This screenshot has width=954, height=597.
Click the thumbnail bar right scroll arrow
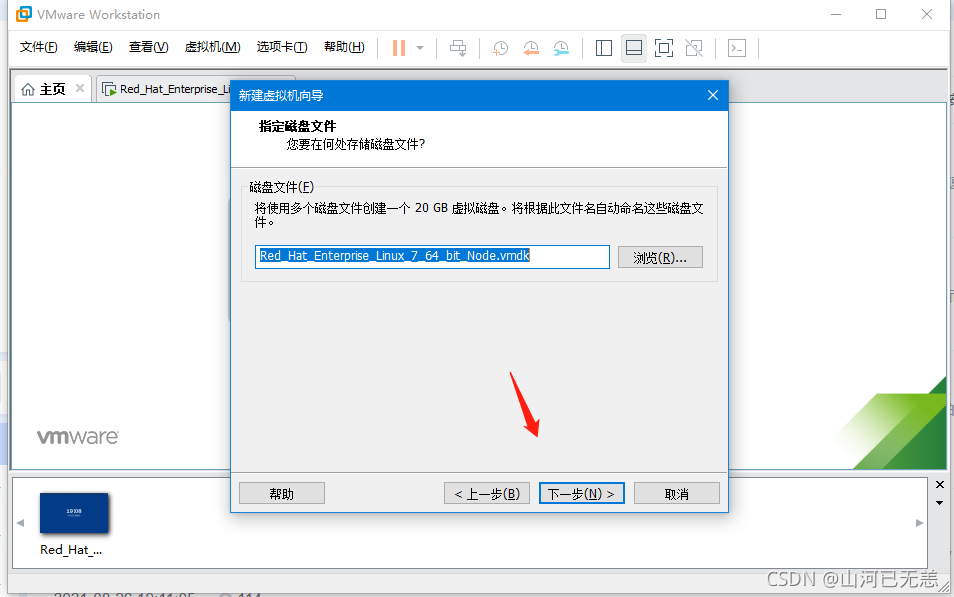click(x=919, y=523)
